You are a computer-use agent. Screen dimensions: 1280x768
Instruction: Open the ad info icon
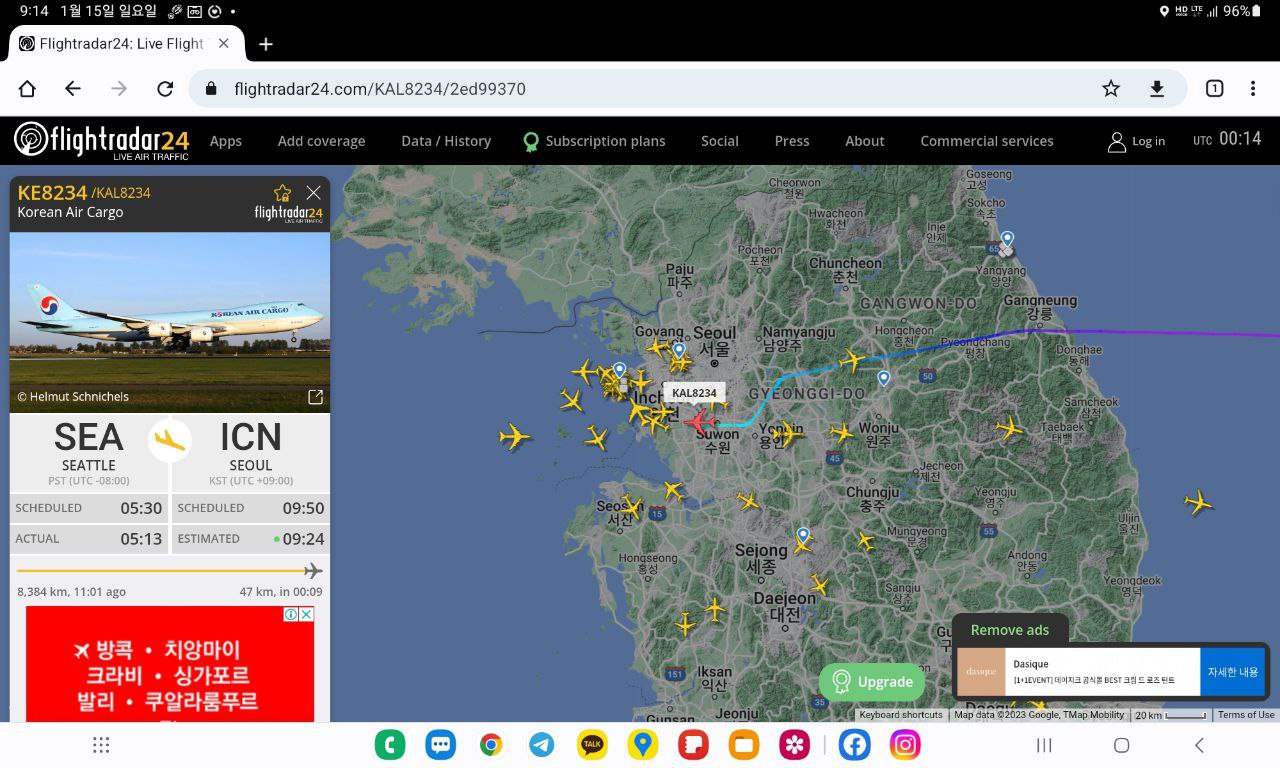pos(291,614)
